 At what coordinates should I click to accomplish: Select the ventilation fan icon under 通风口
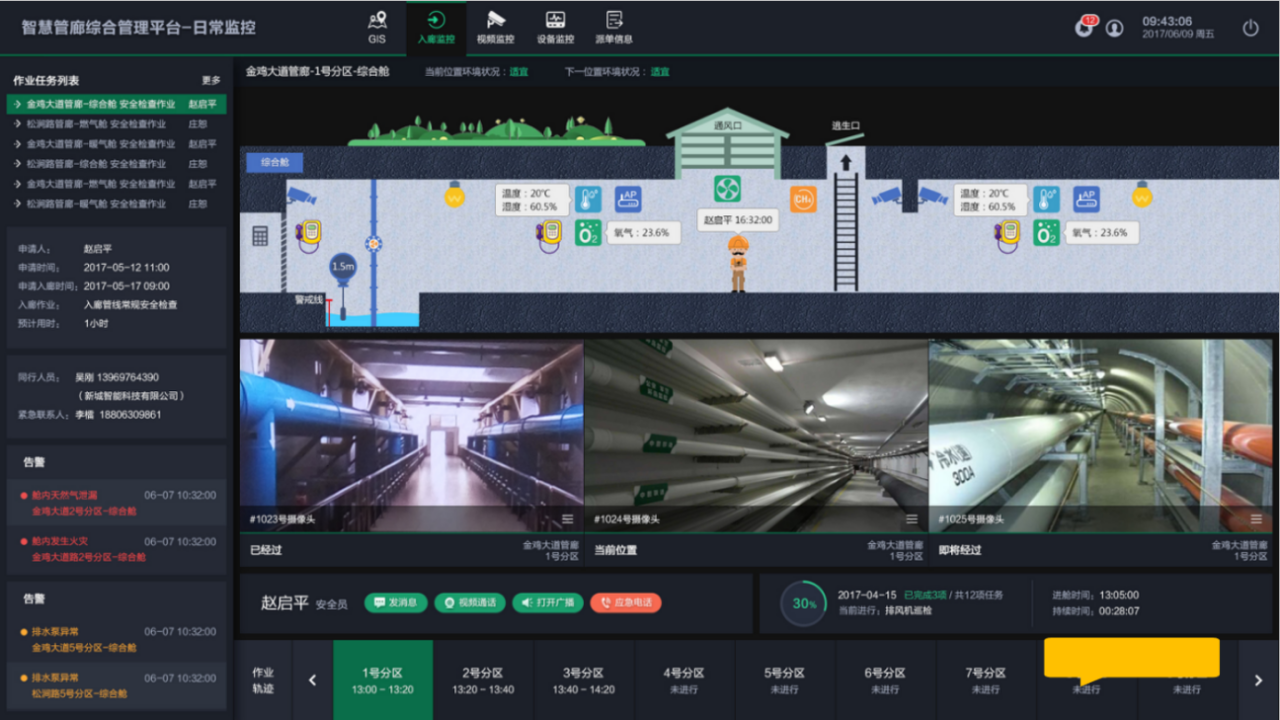727,189
